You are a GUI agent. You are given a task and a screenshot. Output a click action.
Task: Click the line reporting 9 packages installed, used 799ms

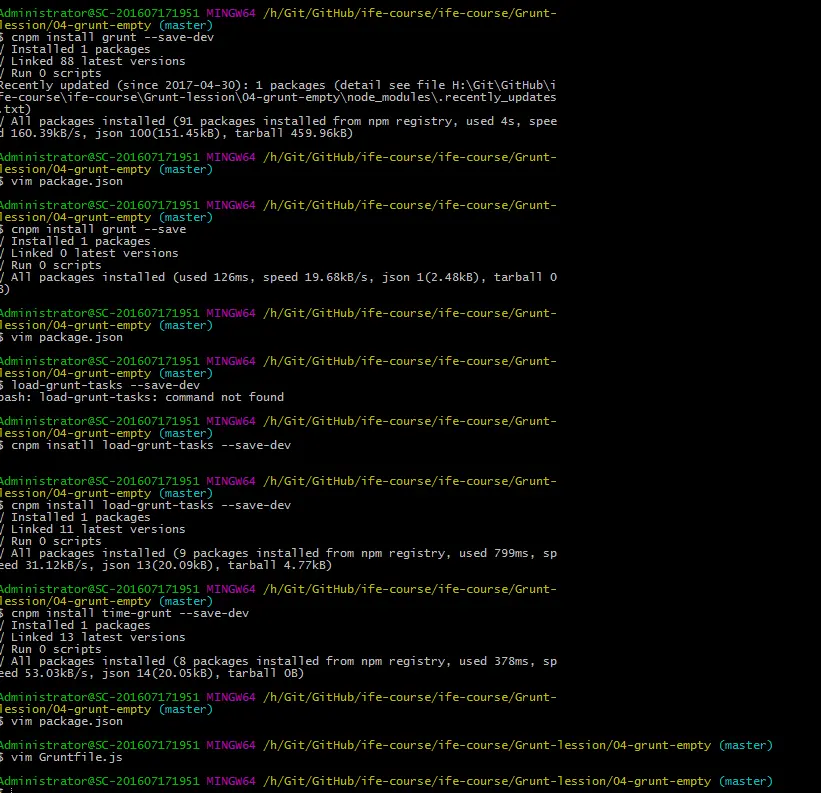pos(279,553)
